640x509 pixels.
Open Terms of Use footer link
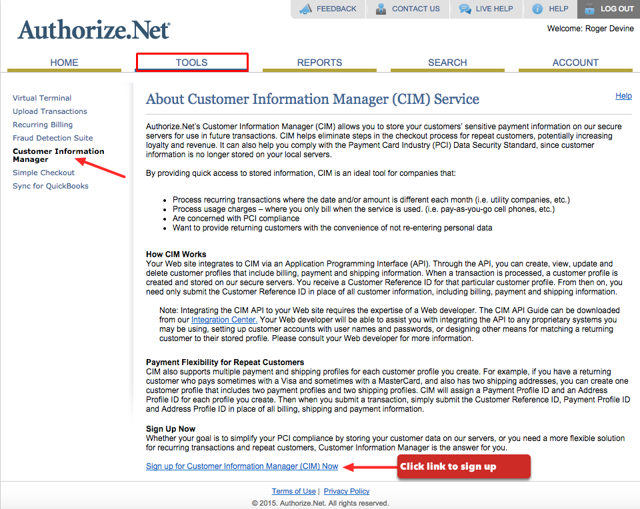294,491
